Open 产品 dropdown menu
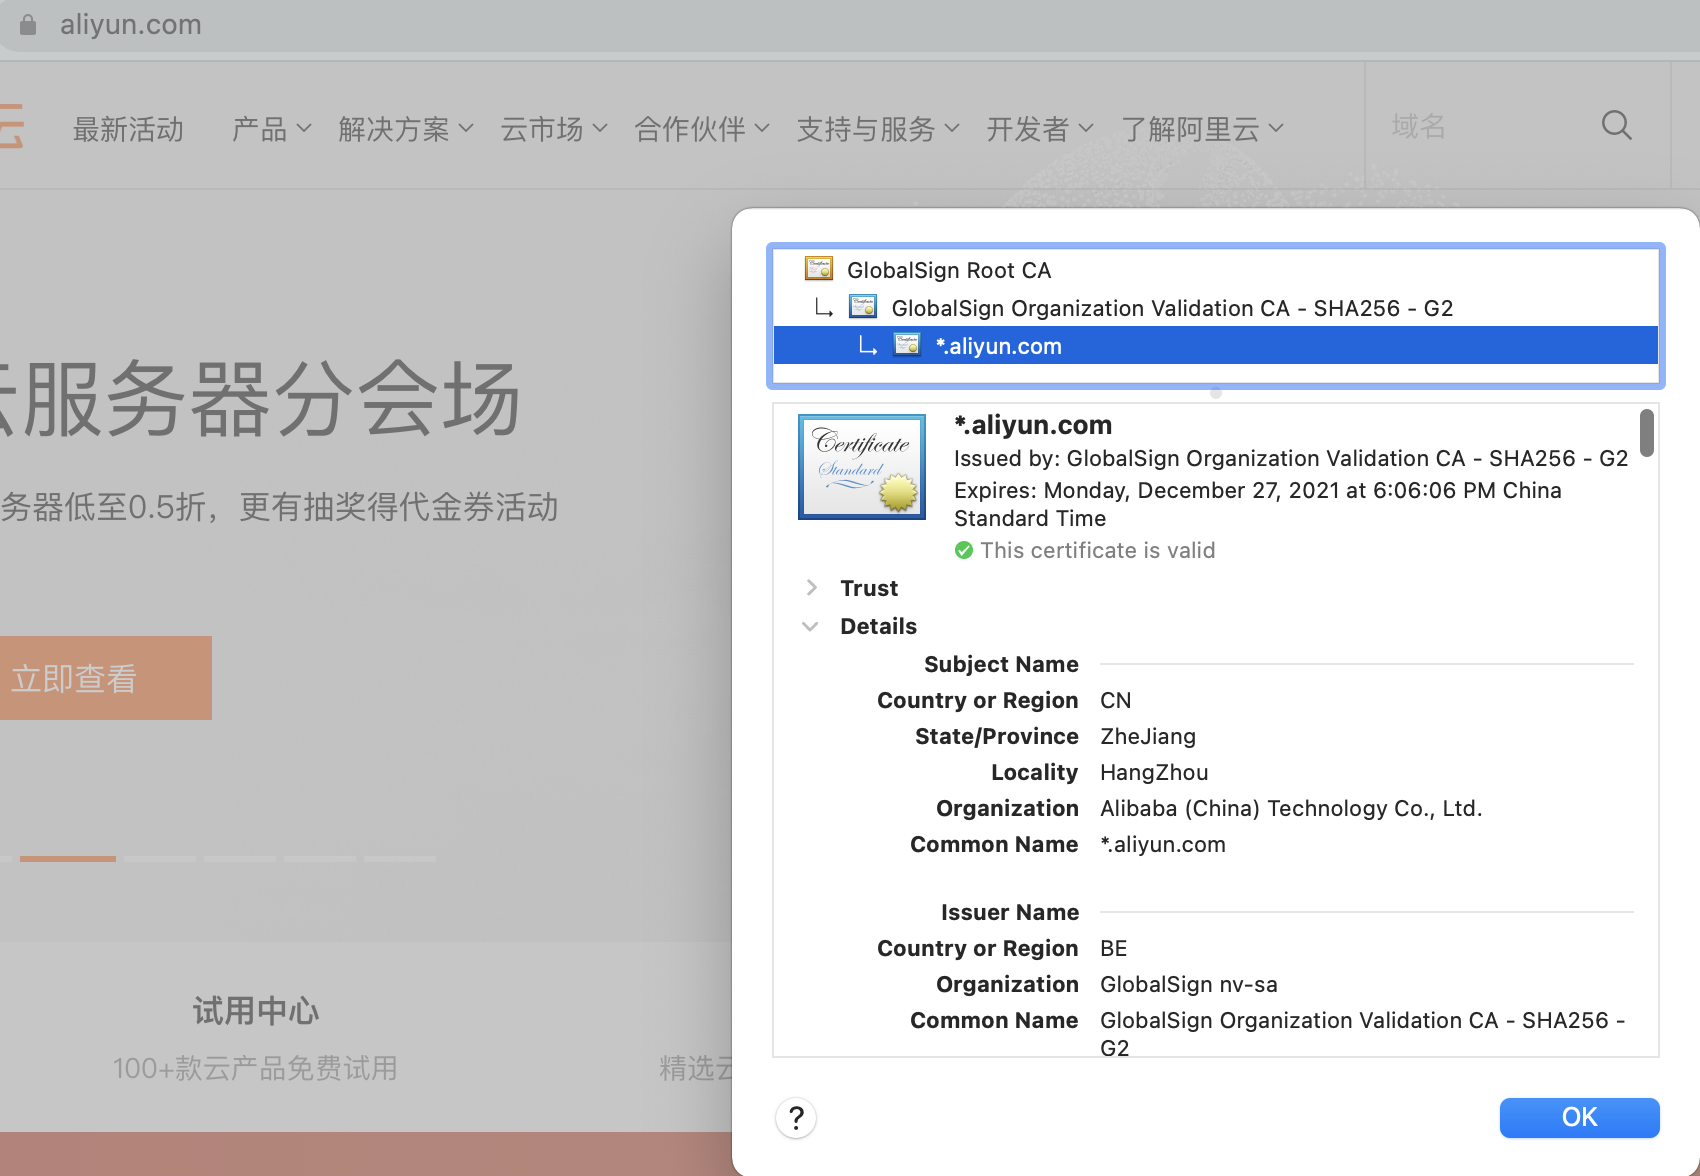The width and height of the screenshot is (1700, 1176). (272, 129)
